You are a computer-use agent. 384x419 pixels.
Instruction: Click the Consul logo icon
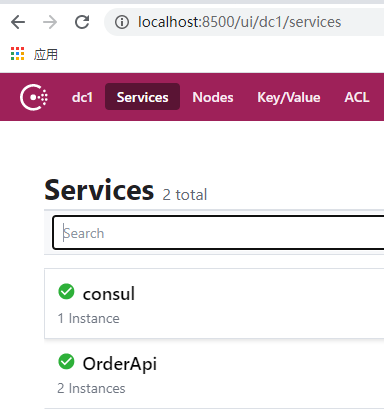(x=34, y=97)
